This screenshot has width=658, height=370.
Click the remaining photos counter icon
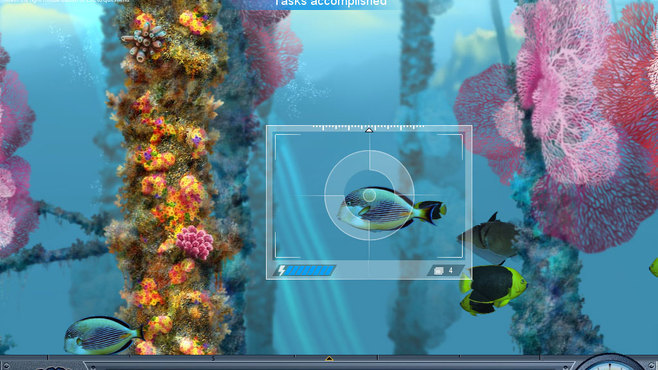tap(439, 271)
